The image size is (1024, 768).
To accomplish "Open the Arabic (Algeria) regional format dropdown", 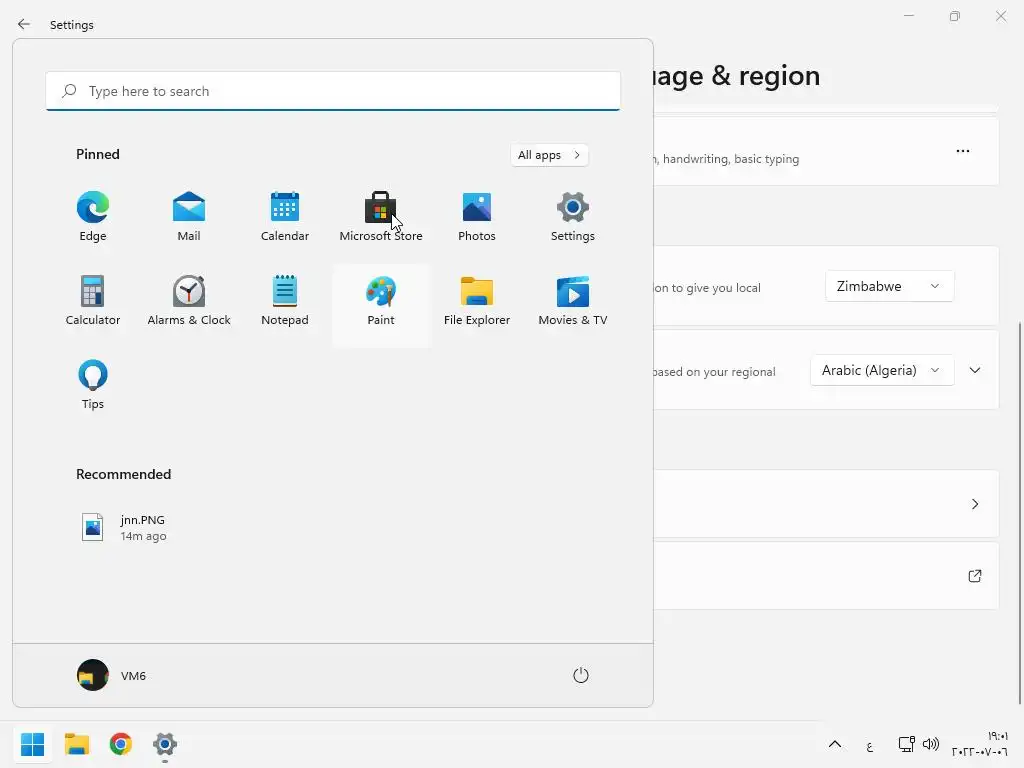I will click(882, 370).
